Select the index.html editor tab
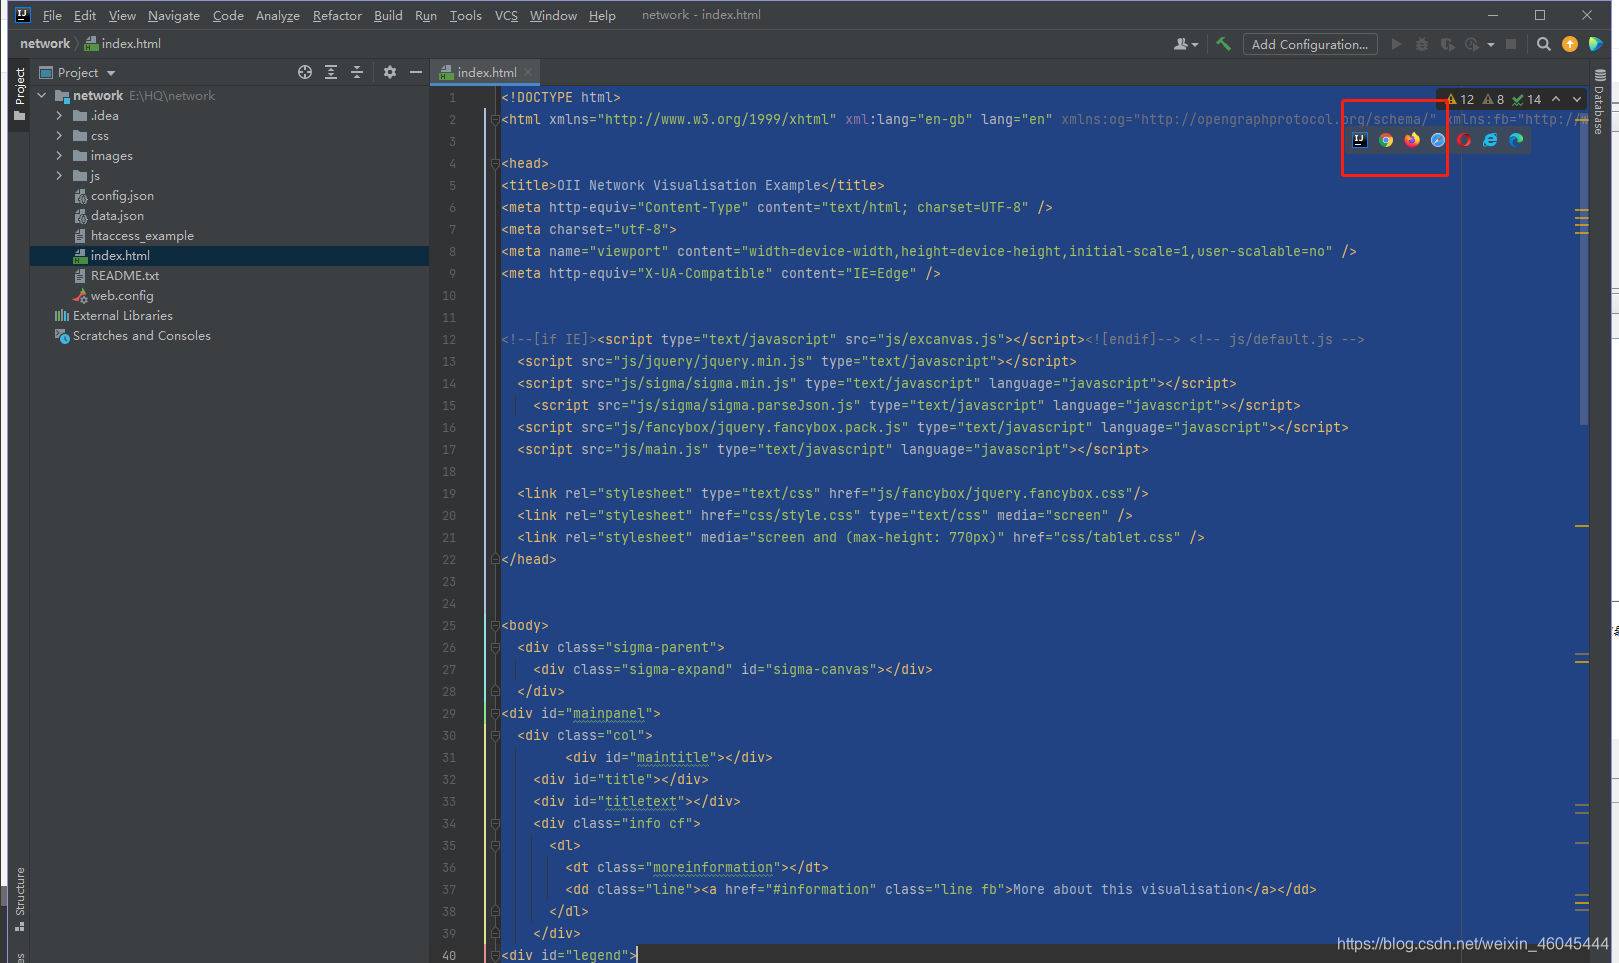Screen dimensions: 1619x963 486,72
